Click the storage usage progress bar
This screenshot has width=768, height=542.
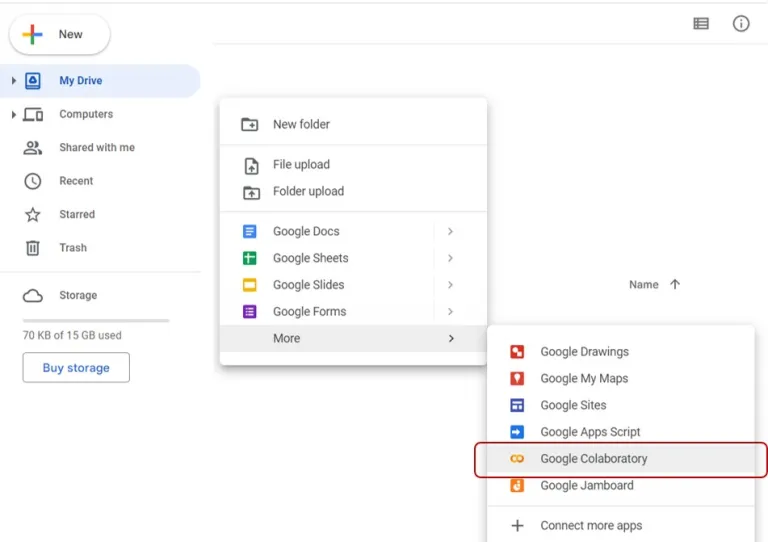tap(96, 321)
